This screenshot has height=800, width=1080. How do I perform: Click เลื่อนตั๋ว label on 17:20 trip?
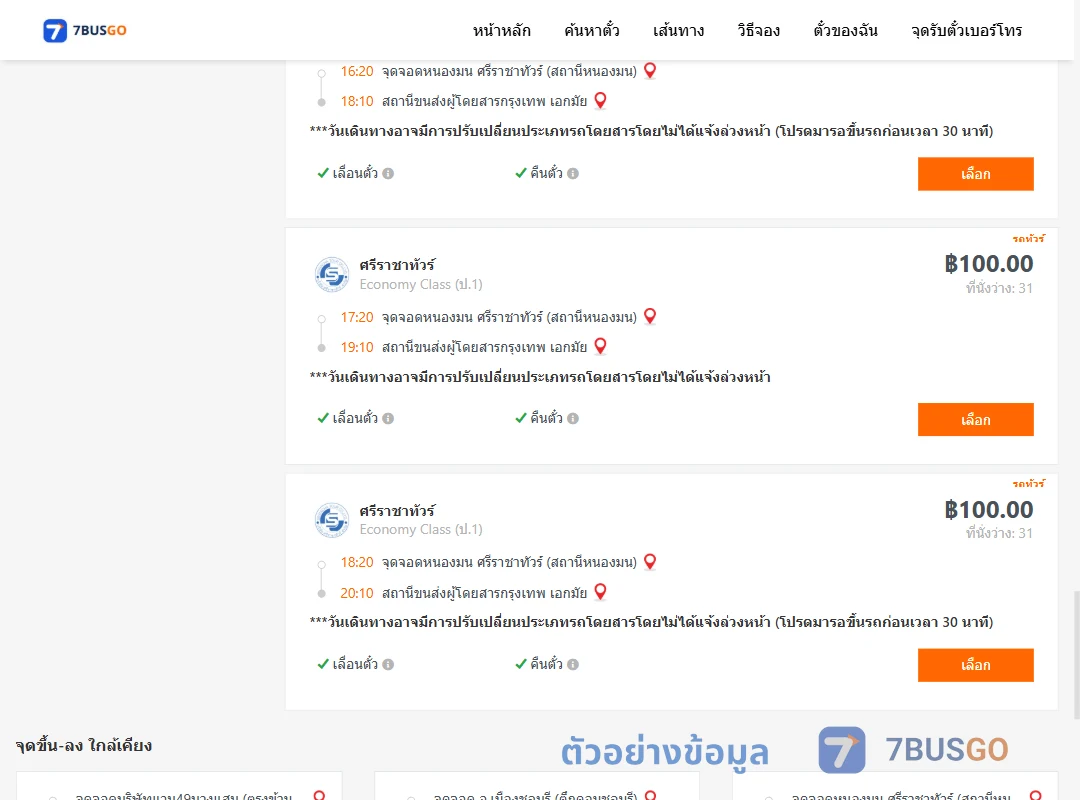pos(355,418)
